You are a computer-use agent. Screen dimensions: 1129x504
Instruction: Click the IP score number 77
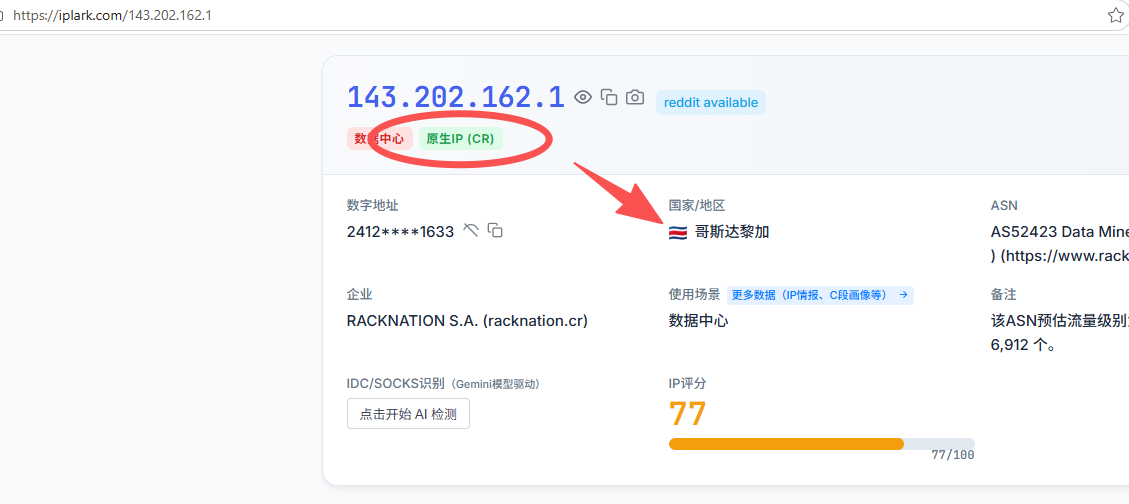(688, 414)
